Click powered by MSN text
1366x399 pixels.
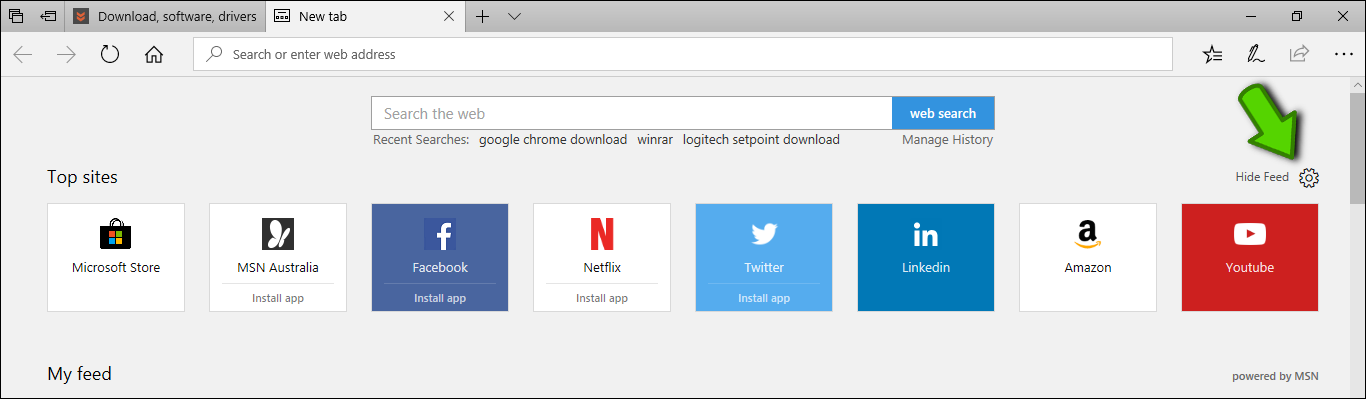(1275, 376)
